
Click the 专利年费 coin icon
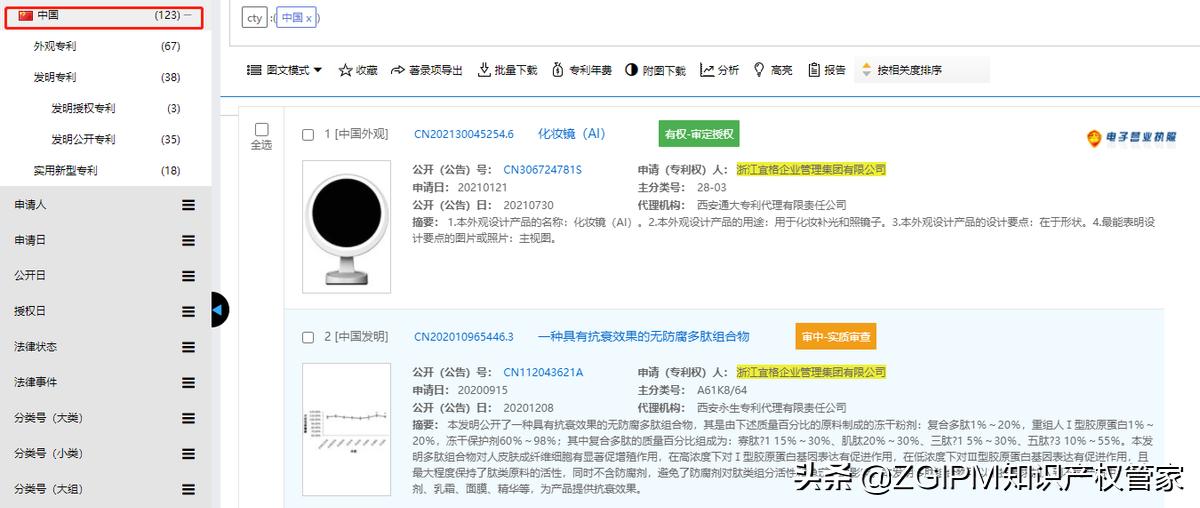[x=558, y=70]
